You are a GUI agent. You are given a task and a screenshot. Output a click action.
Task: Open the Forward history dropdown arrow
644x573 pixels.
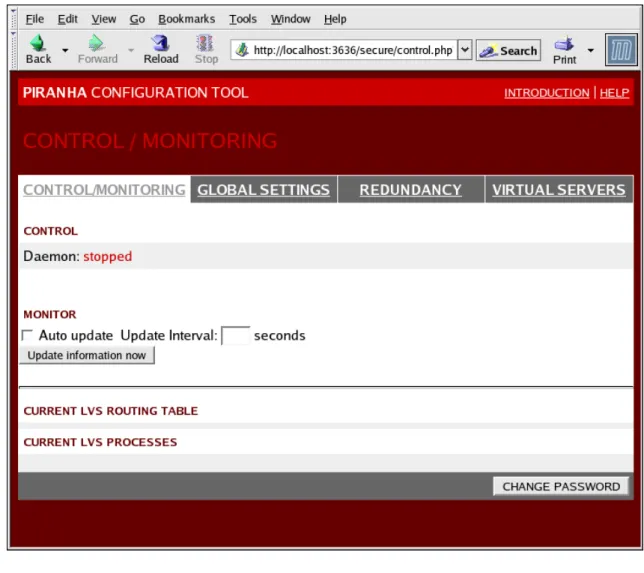pos(131,50)
